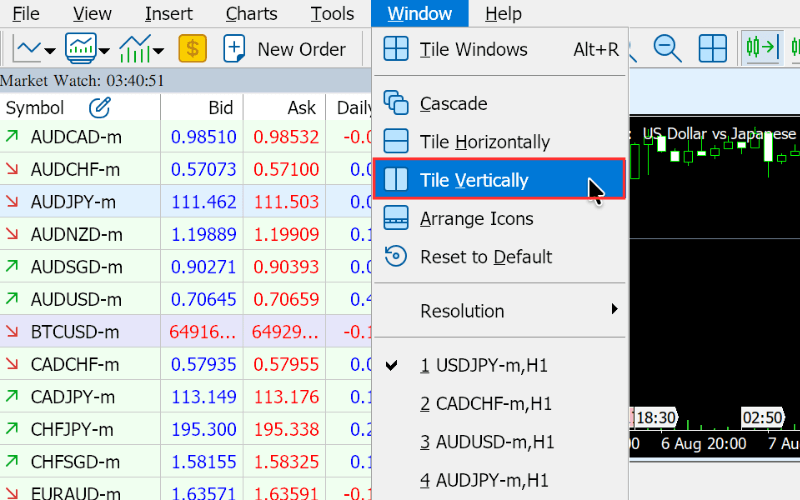This screenshot has height=500, width=800.
Task: Click the CHFJPY-m bid price 195.300
Action: [204, 430]
